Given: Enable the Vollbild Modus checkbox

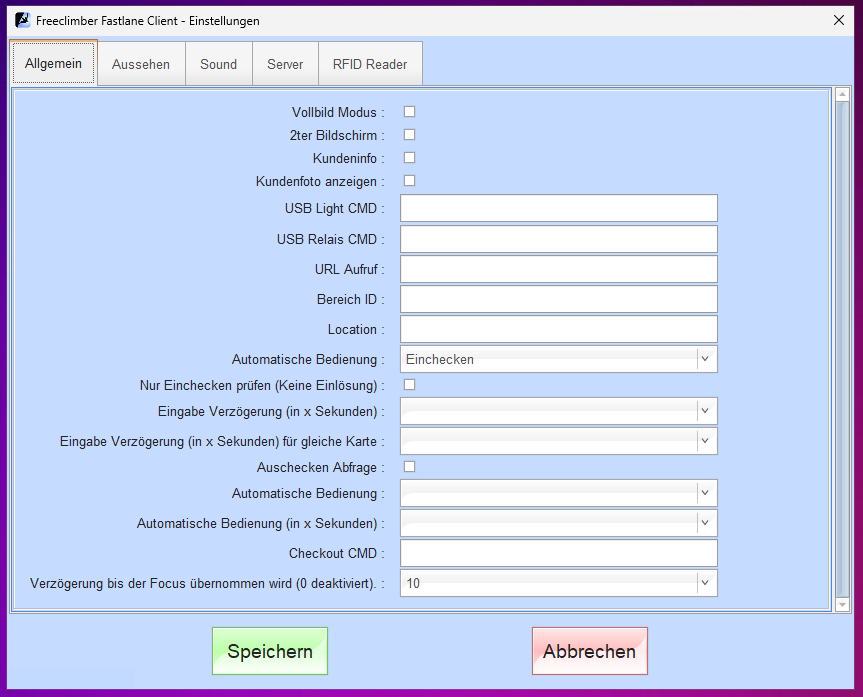Looking at the screenshot, I should coord(409,112).
